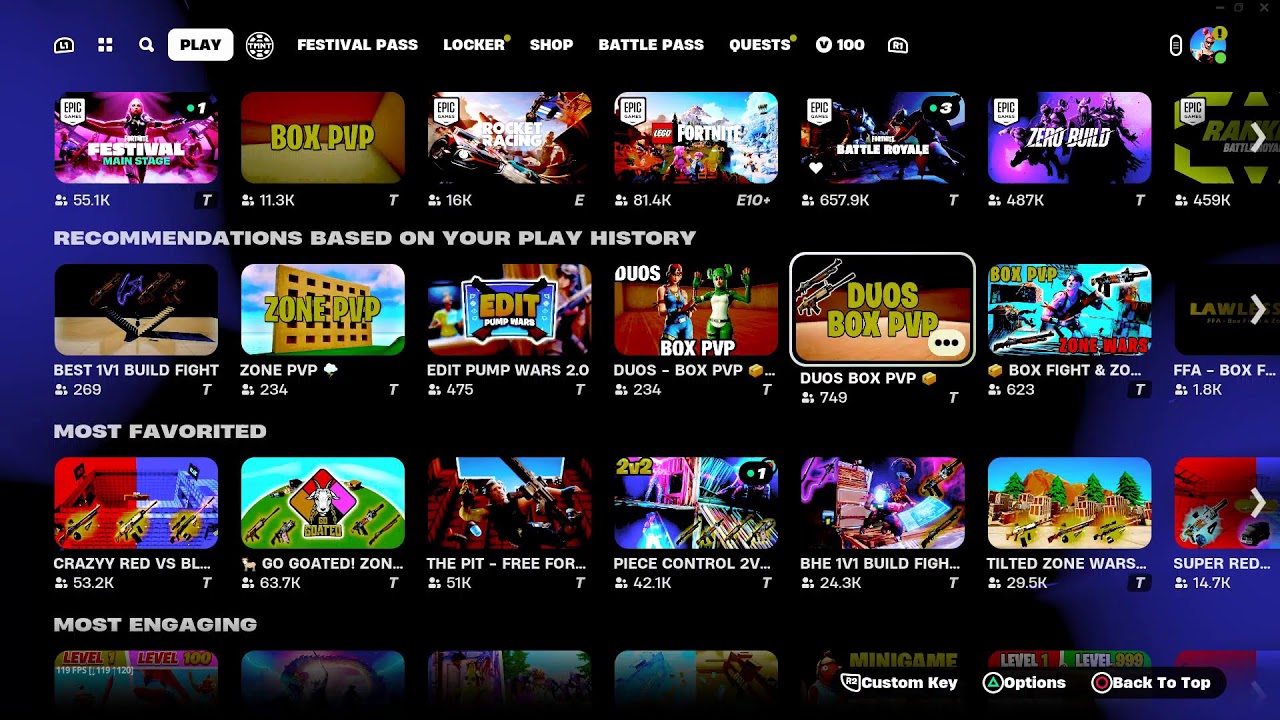This screenshot has width=1280, height=720.
Task: Expand top row with right chevron arrow
Action: click(x=1258, y=137)
